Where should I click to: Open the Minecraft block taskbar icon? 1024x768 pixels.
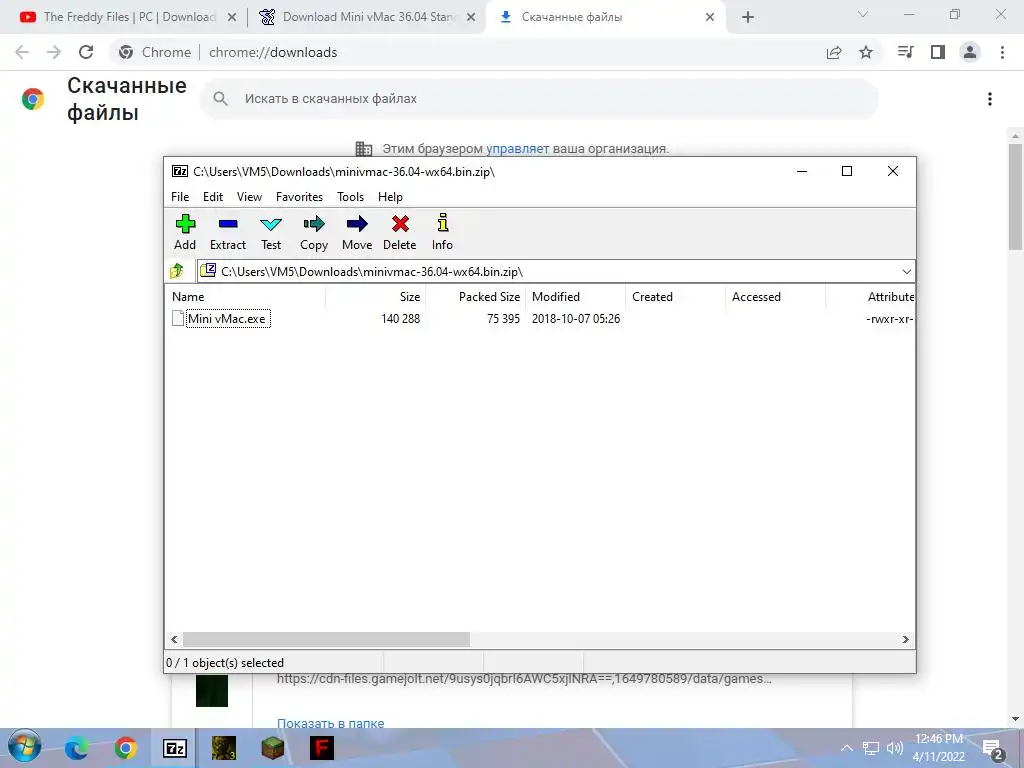tap(272, 748)
